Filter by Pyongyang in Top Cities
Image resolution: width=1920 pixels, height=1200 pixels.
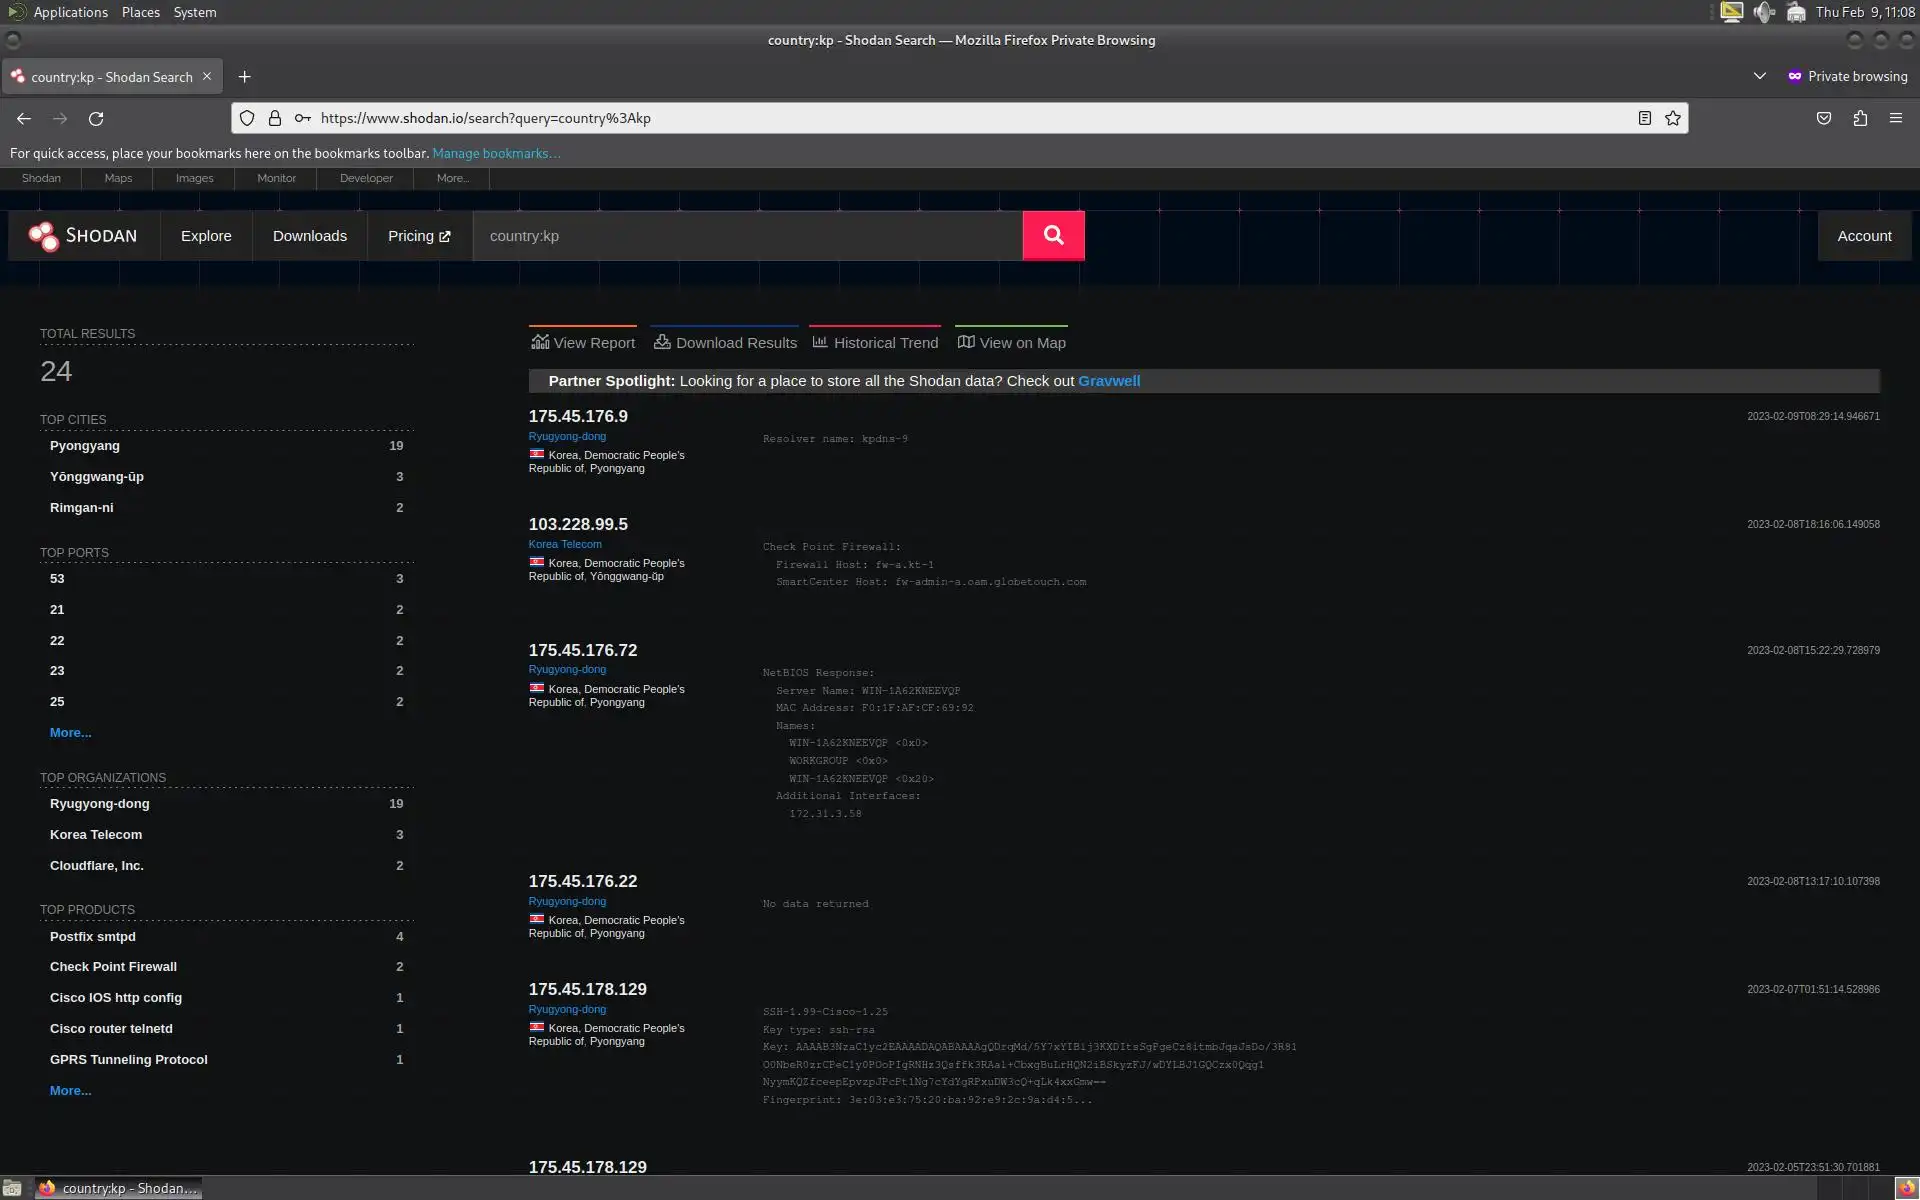click(x=85, y=446)
